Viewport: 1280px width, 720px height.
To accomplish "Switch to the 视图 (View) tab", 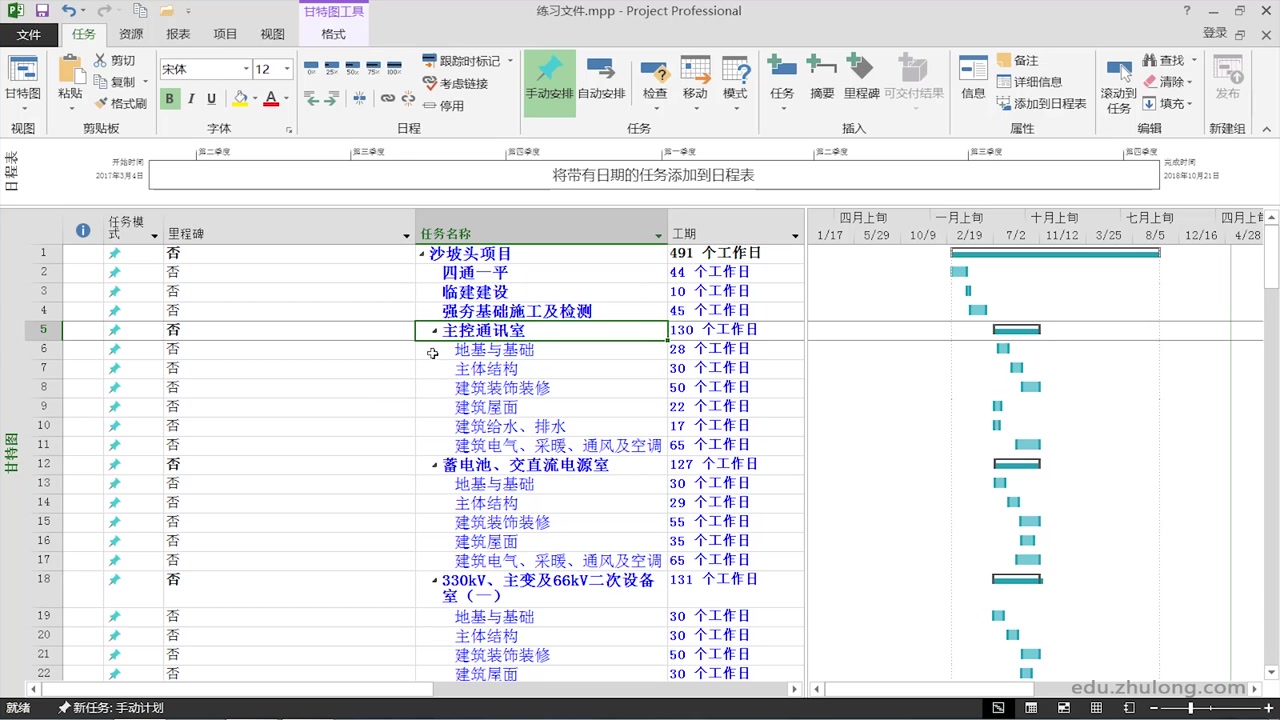I will coord(272,34).
